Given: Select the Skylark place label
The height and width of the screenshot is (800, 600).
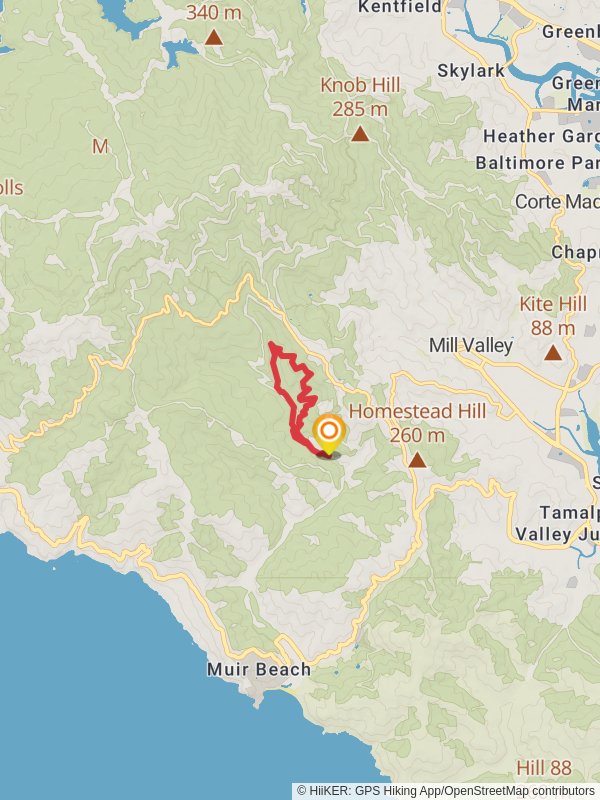Looking at the screenshot, I should click(471, 71).
